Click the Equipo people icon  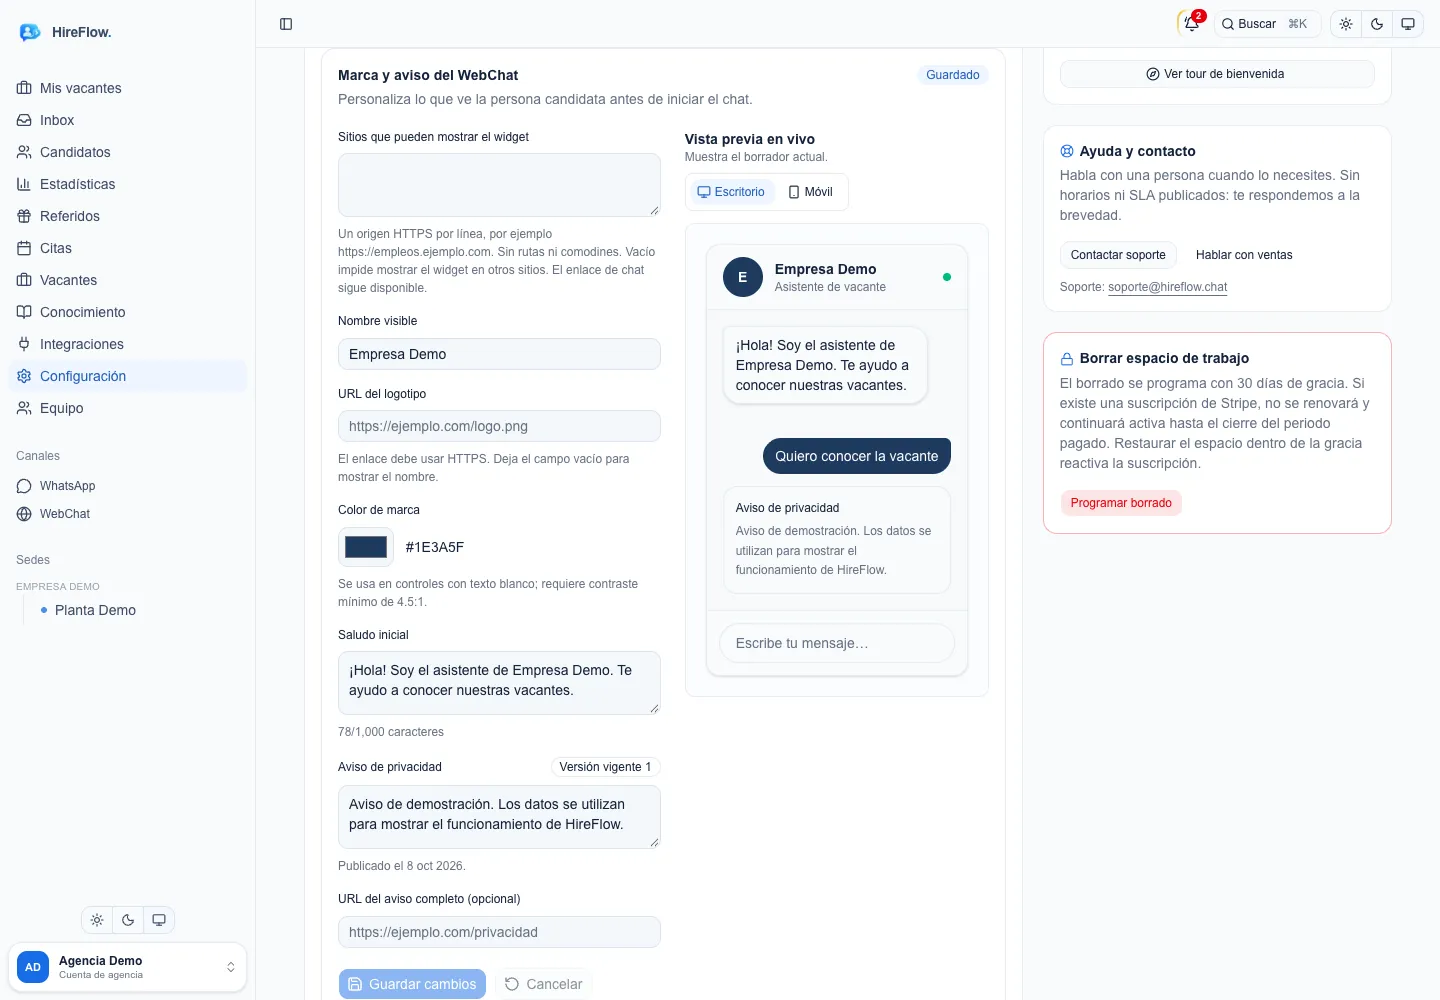tap(24, 408)
